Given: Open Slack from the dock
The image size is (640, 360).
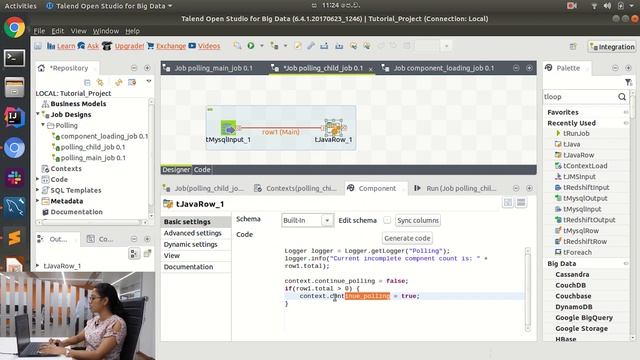Looking at the screenshot, I should pyautogui.click(x=15, y=178).
